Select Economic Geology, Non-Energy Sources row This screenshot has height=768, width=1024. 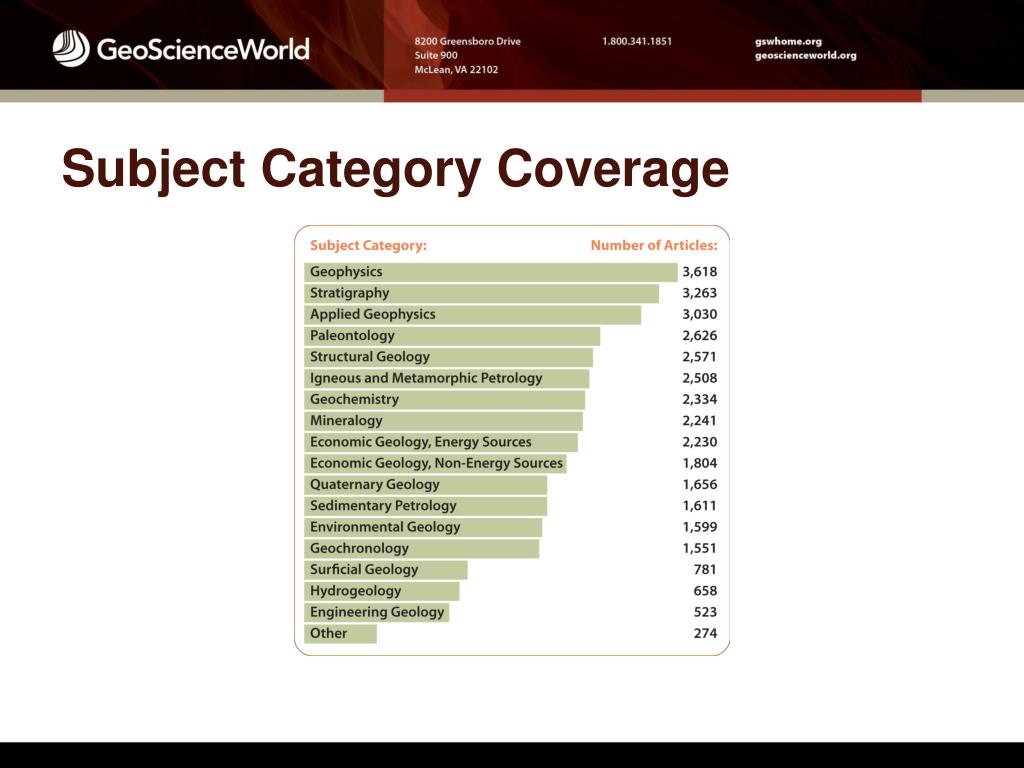coord(436,464)
